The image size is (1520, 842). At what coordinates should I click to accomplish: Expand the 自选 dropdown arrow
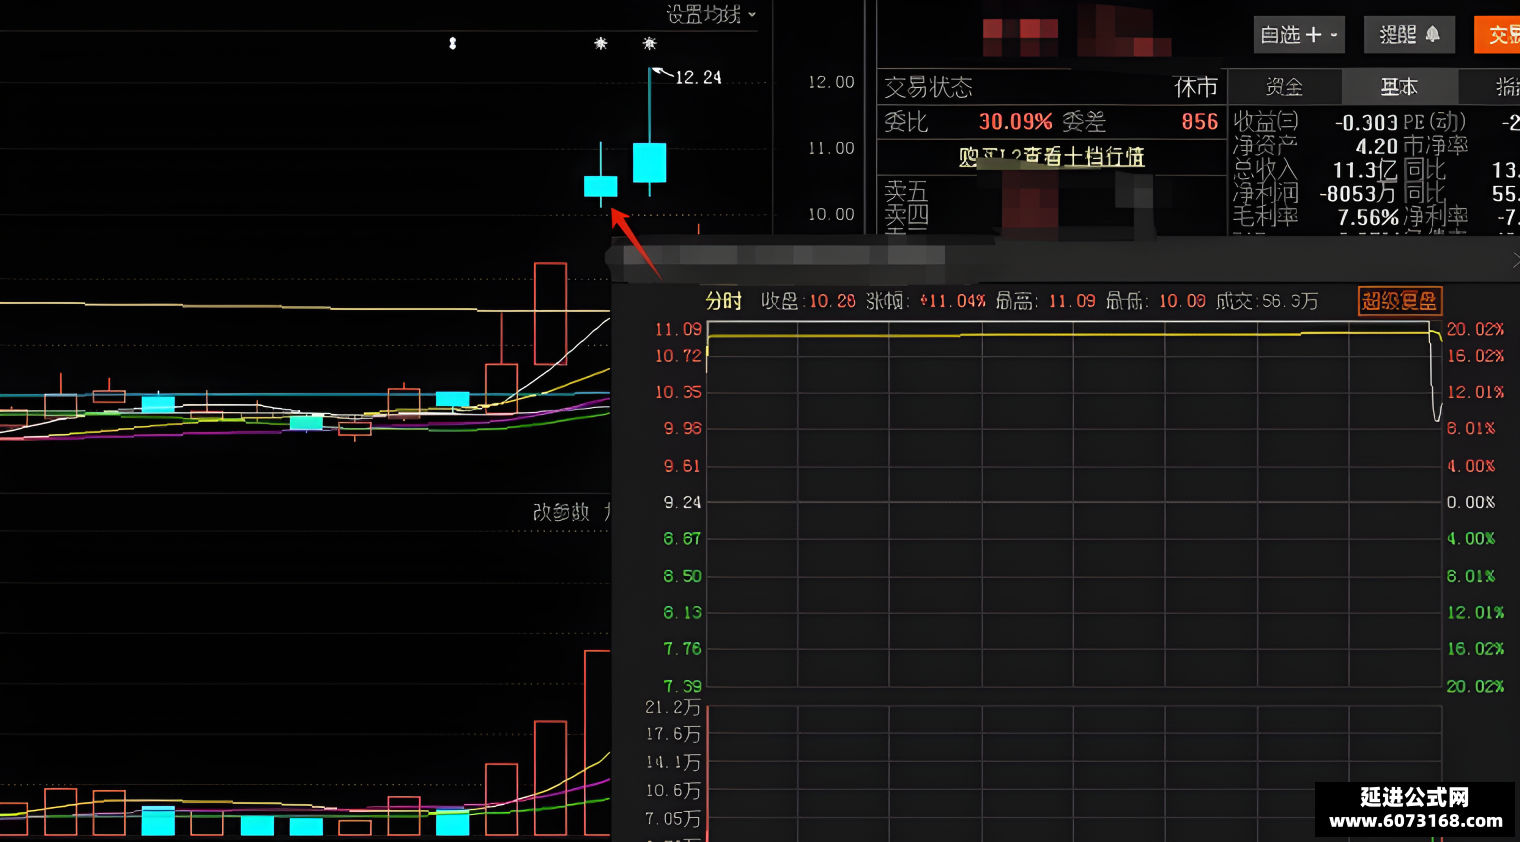tap(1334, 35)
